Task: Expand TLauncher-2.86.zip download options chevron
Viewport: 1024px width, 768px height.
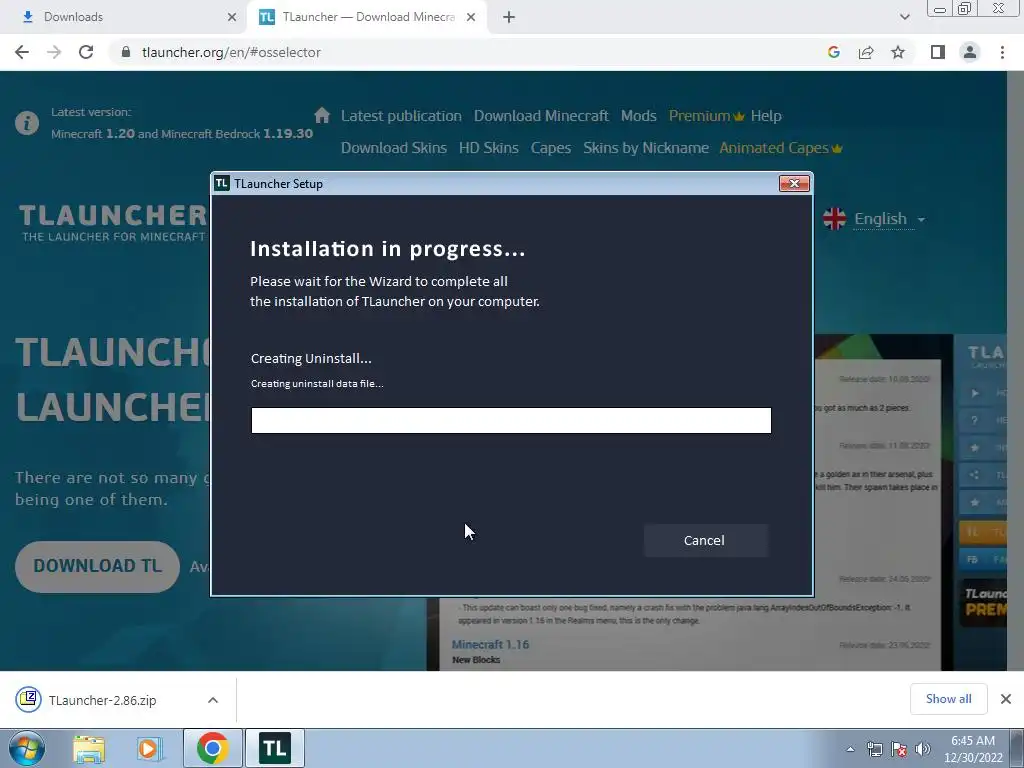Action: pos(213,700)
